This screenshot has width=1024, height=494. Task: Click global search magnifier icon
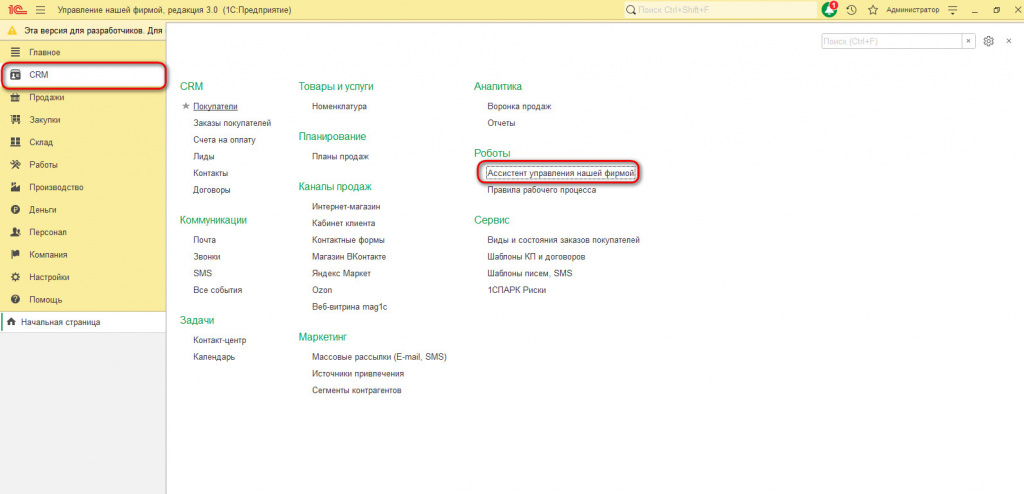tap(631, 10)
